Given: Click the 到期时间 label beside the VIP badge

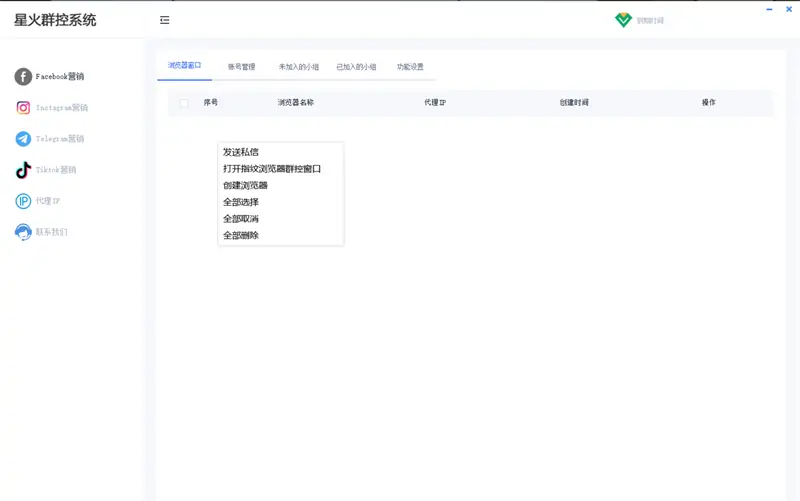Looking at the screenshot, I should pos(650,20).
